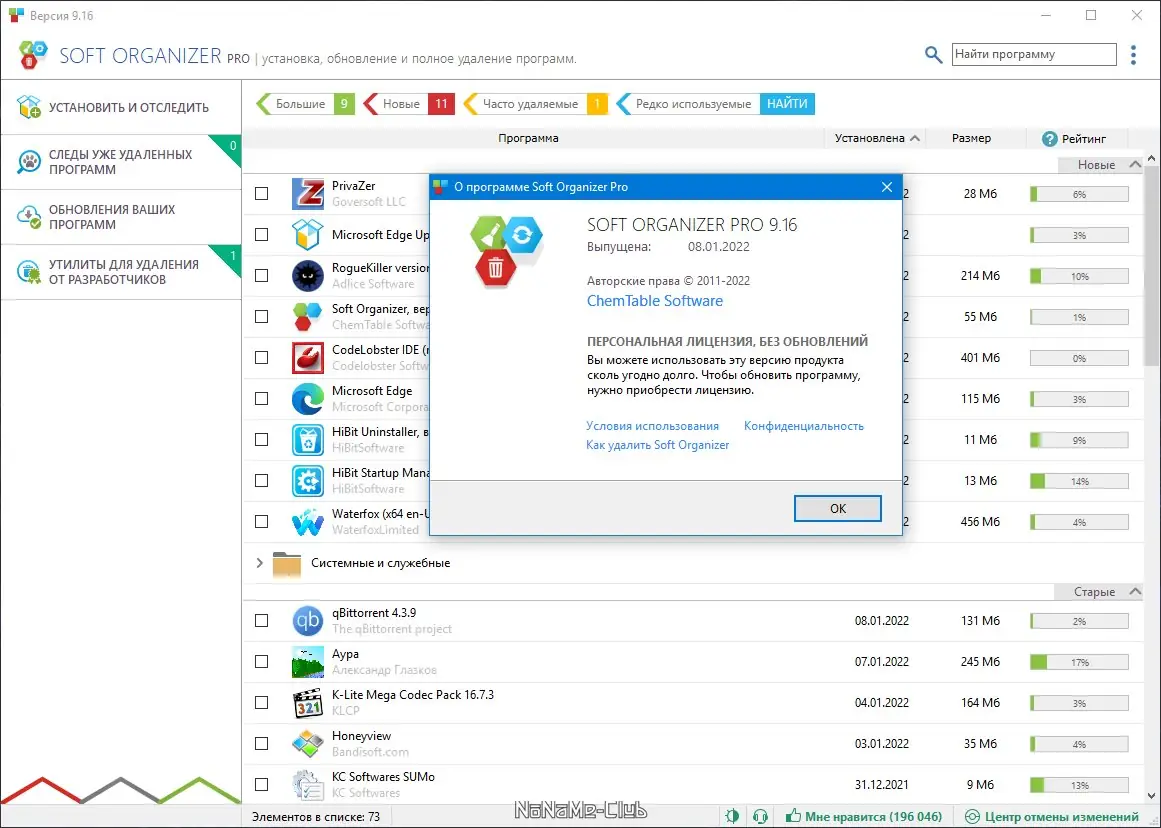The height and width of the screenshot is (828, 1161).
Task: Open the ChemTable Software link
Action: [655, 301]
